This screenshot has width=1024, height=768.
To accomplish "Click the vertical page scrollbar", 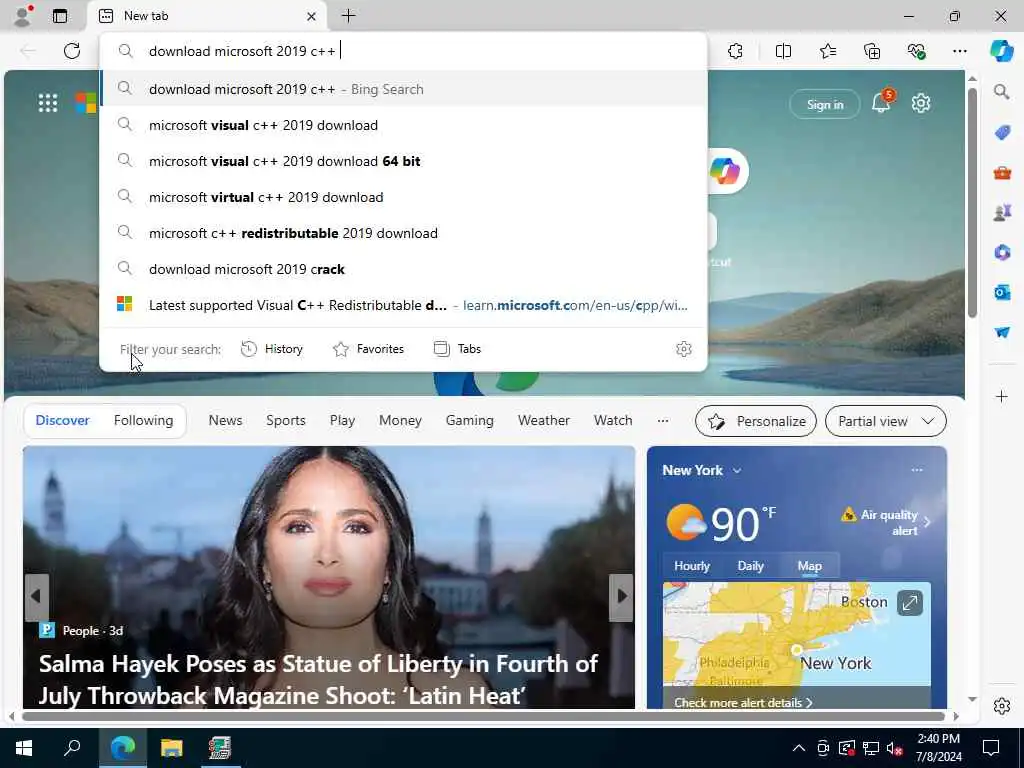I will click(x=972, y=203).
